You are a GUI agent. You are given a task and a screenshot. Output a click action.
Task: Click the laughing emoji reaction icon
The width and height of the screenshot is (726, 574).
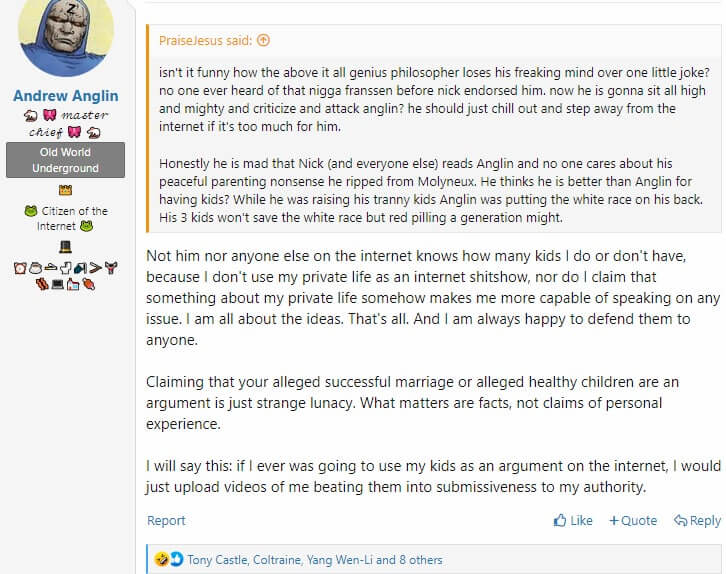162,560
